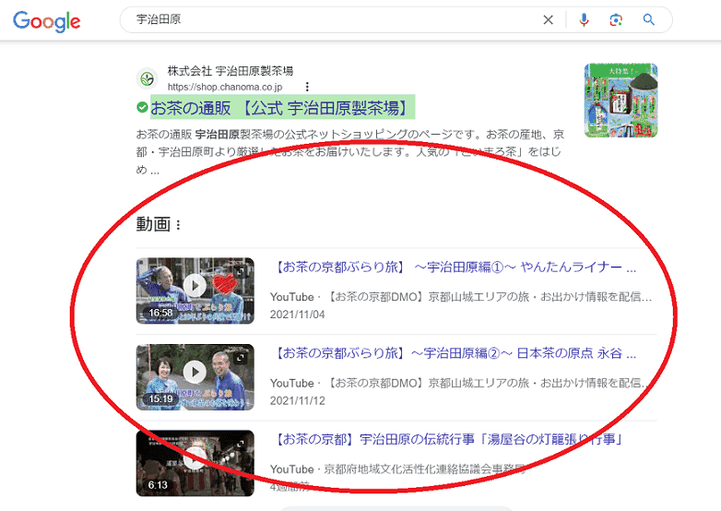Screen dimensions: 721x511
Task: Open the Google logo homepage link
Action: click(x=47, y=21)
